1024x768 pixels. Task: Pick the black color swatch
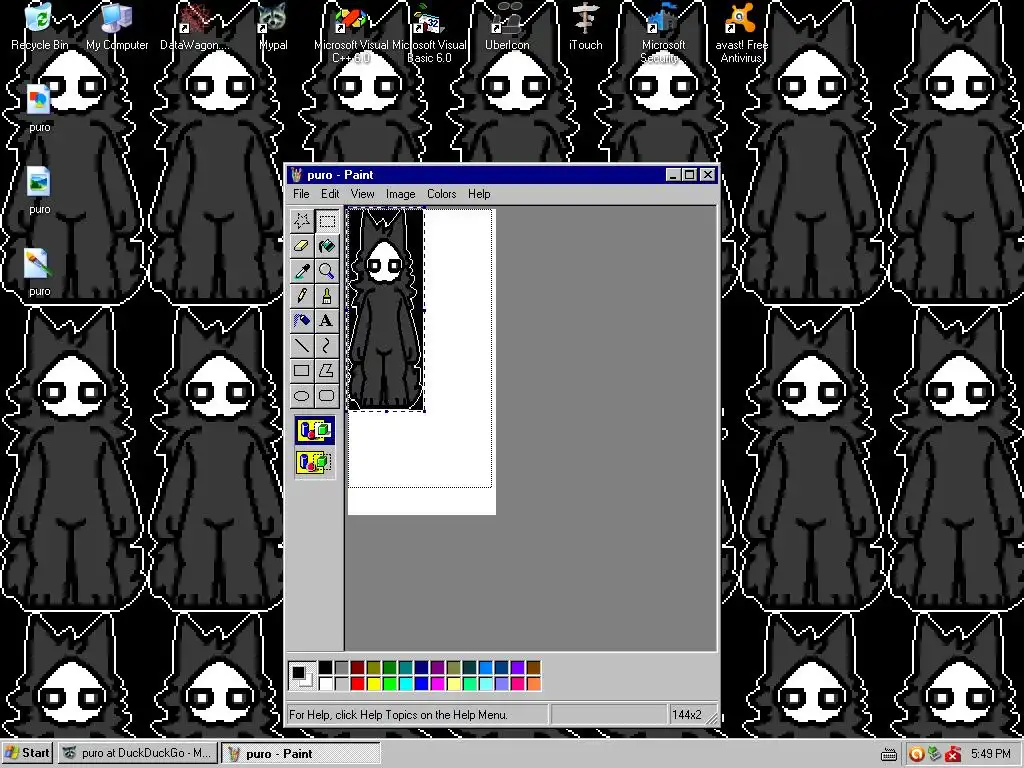click(x=325, y=667)
